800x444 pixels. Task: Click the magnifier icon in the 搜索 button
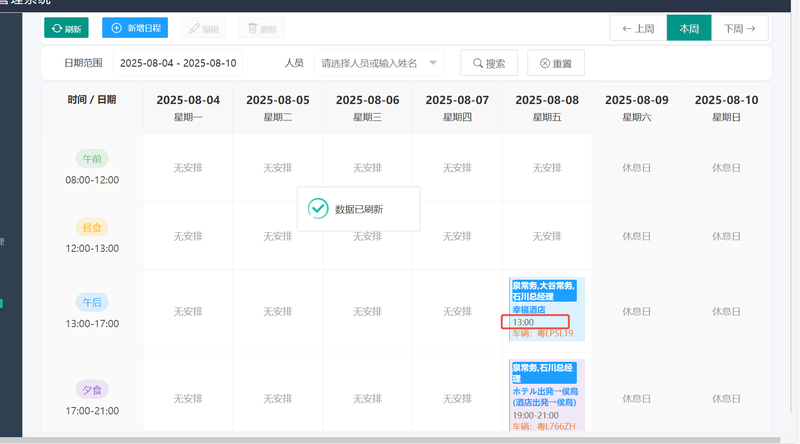point(478,63)
